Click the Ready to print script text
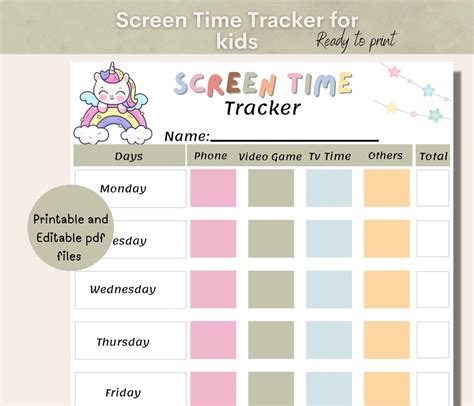 357,41
